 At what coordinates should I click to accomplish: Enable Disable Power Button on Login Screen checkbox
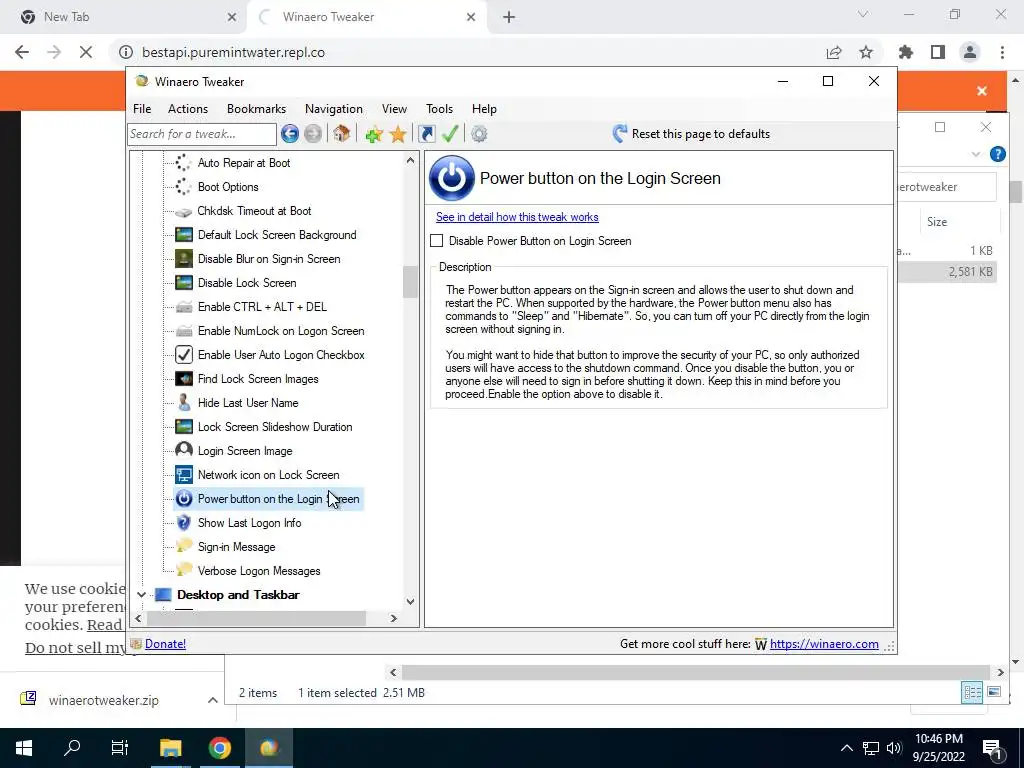[437, 241]
